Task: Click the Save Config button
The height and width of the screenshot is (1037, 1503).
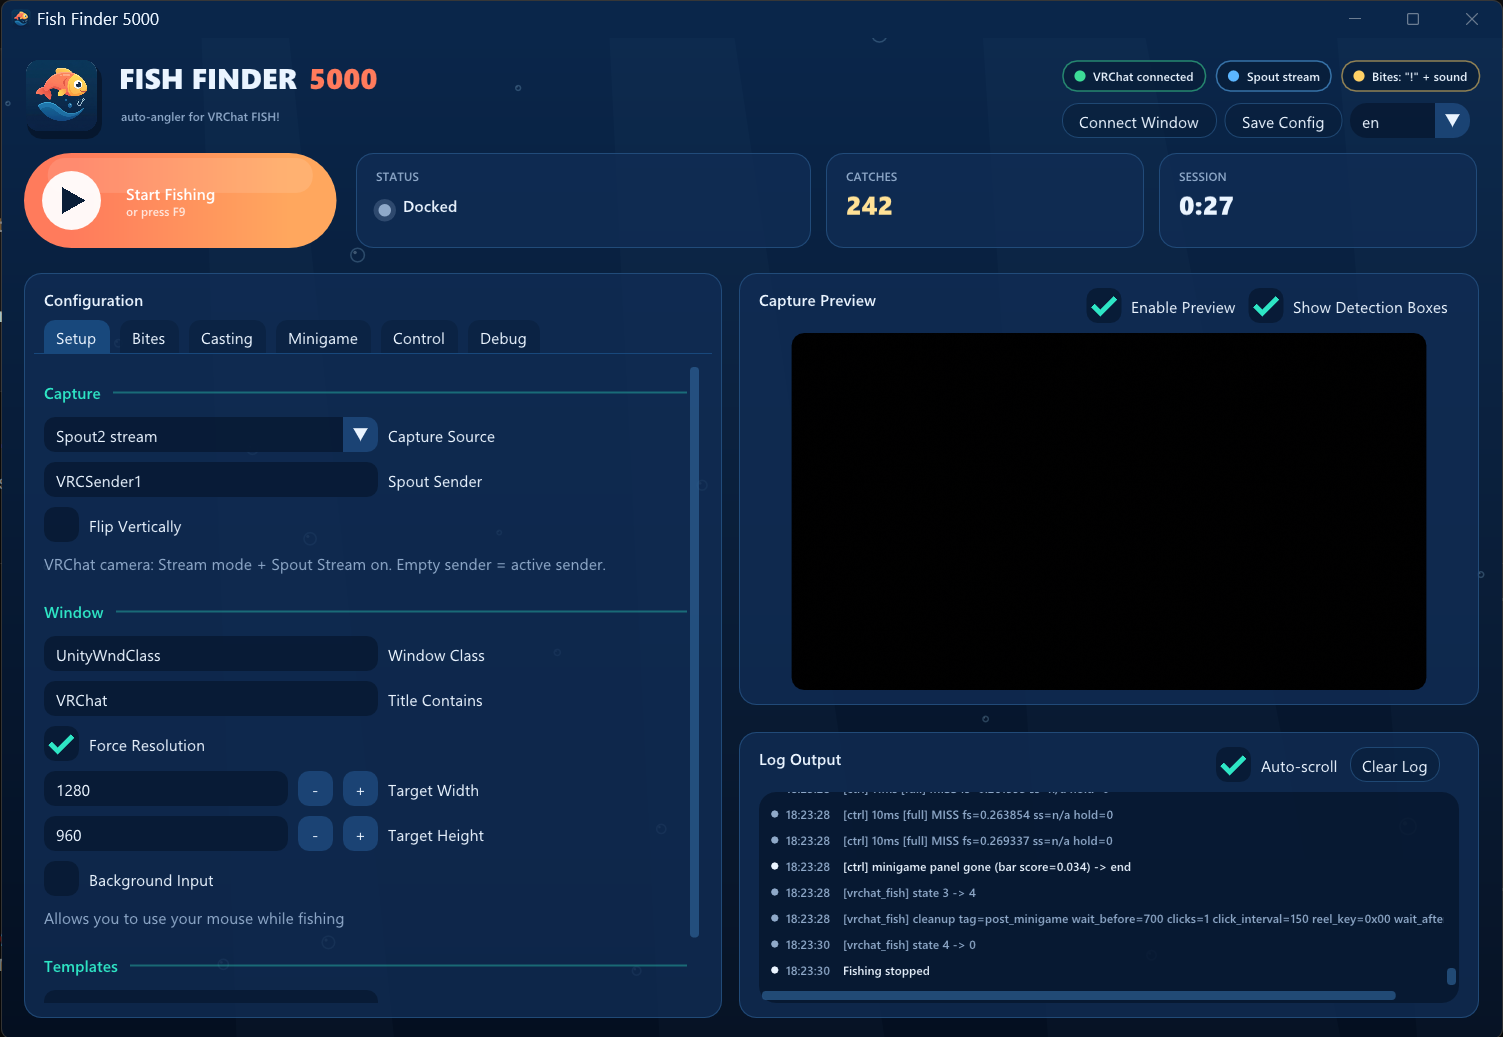Action: (x=1283, y=122)
